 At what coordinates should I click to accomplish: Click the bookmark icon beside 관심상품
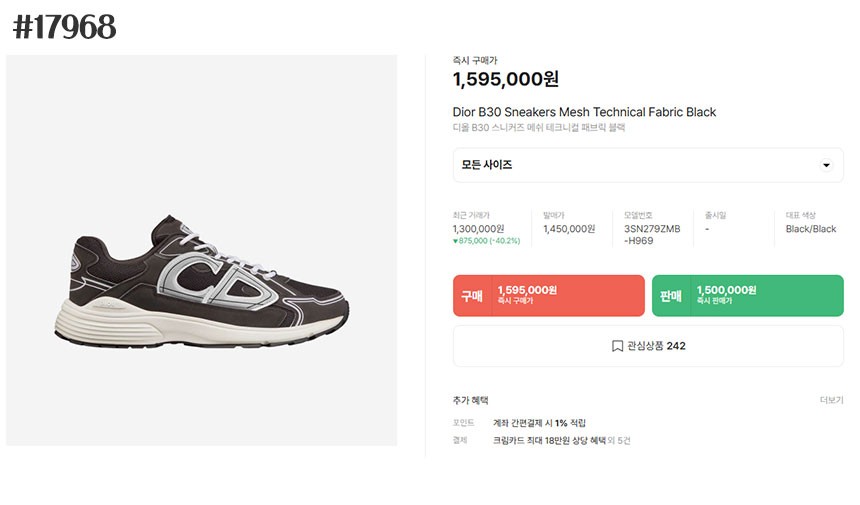click(x=617, y=346)
